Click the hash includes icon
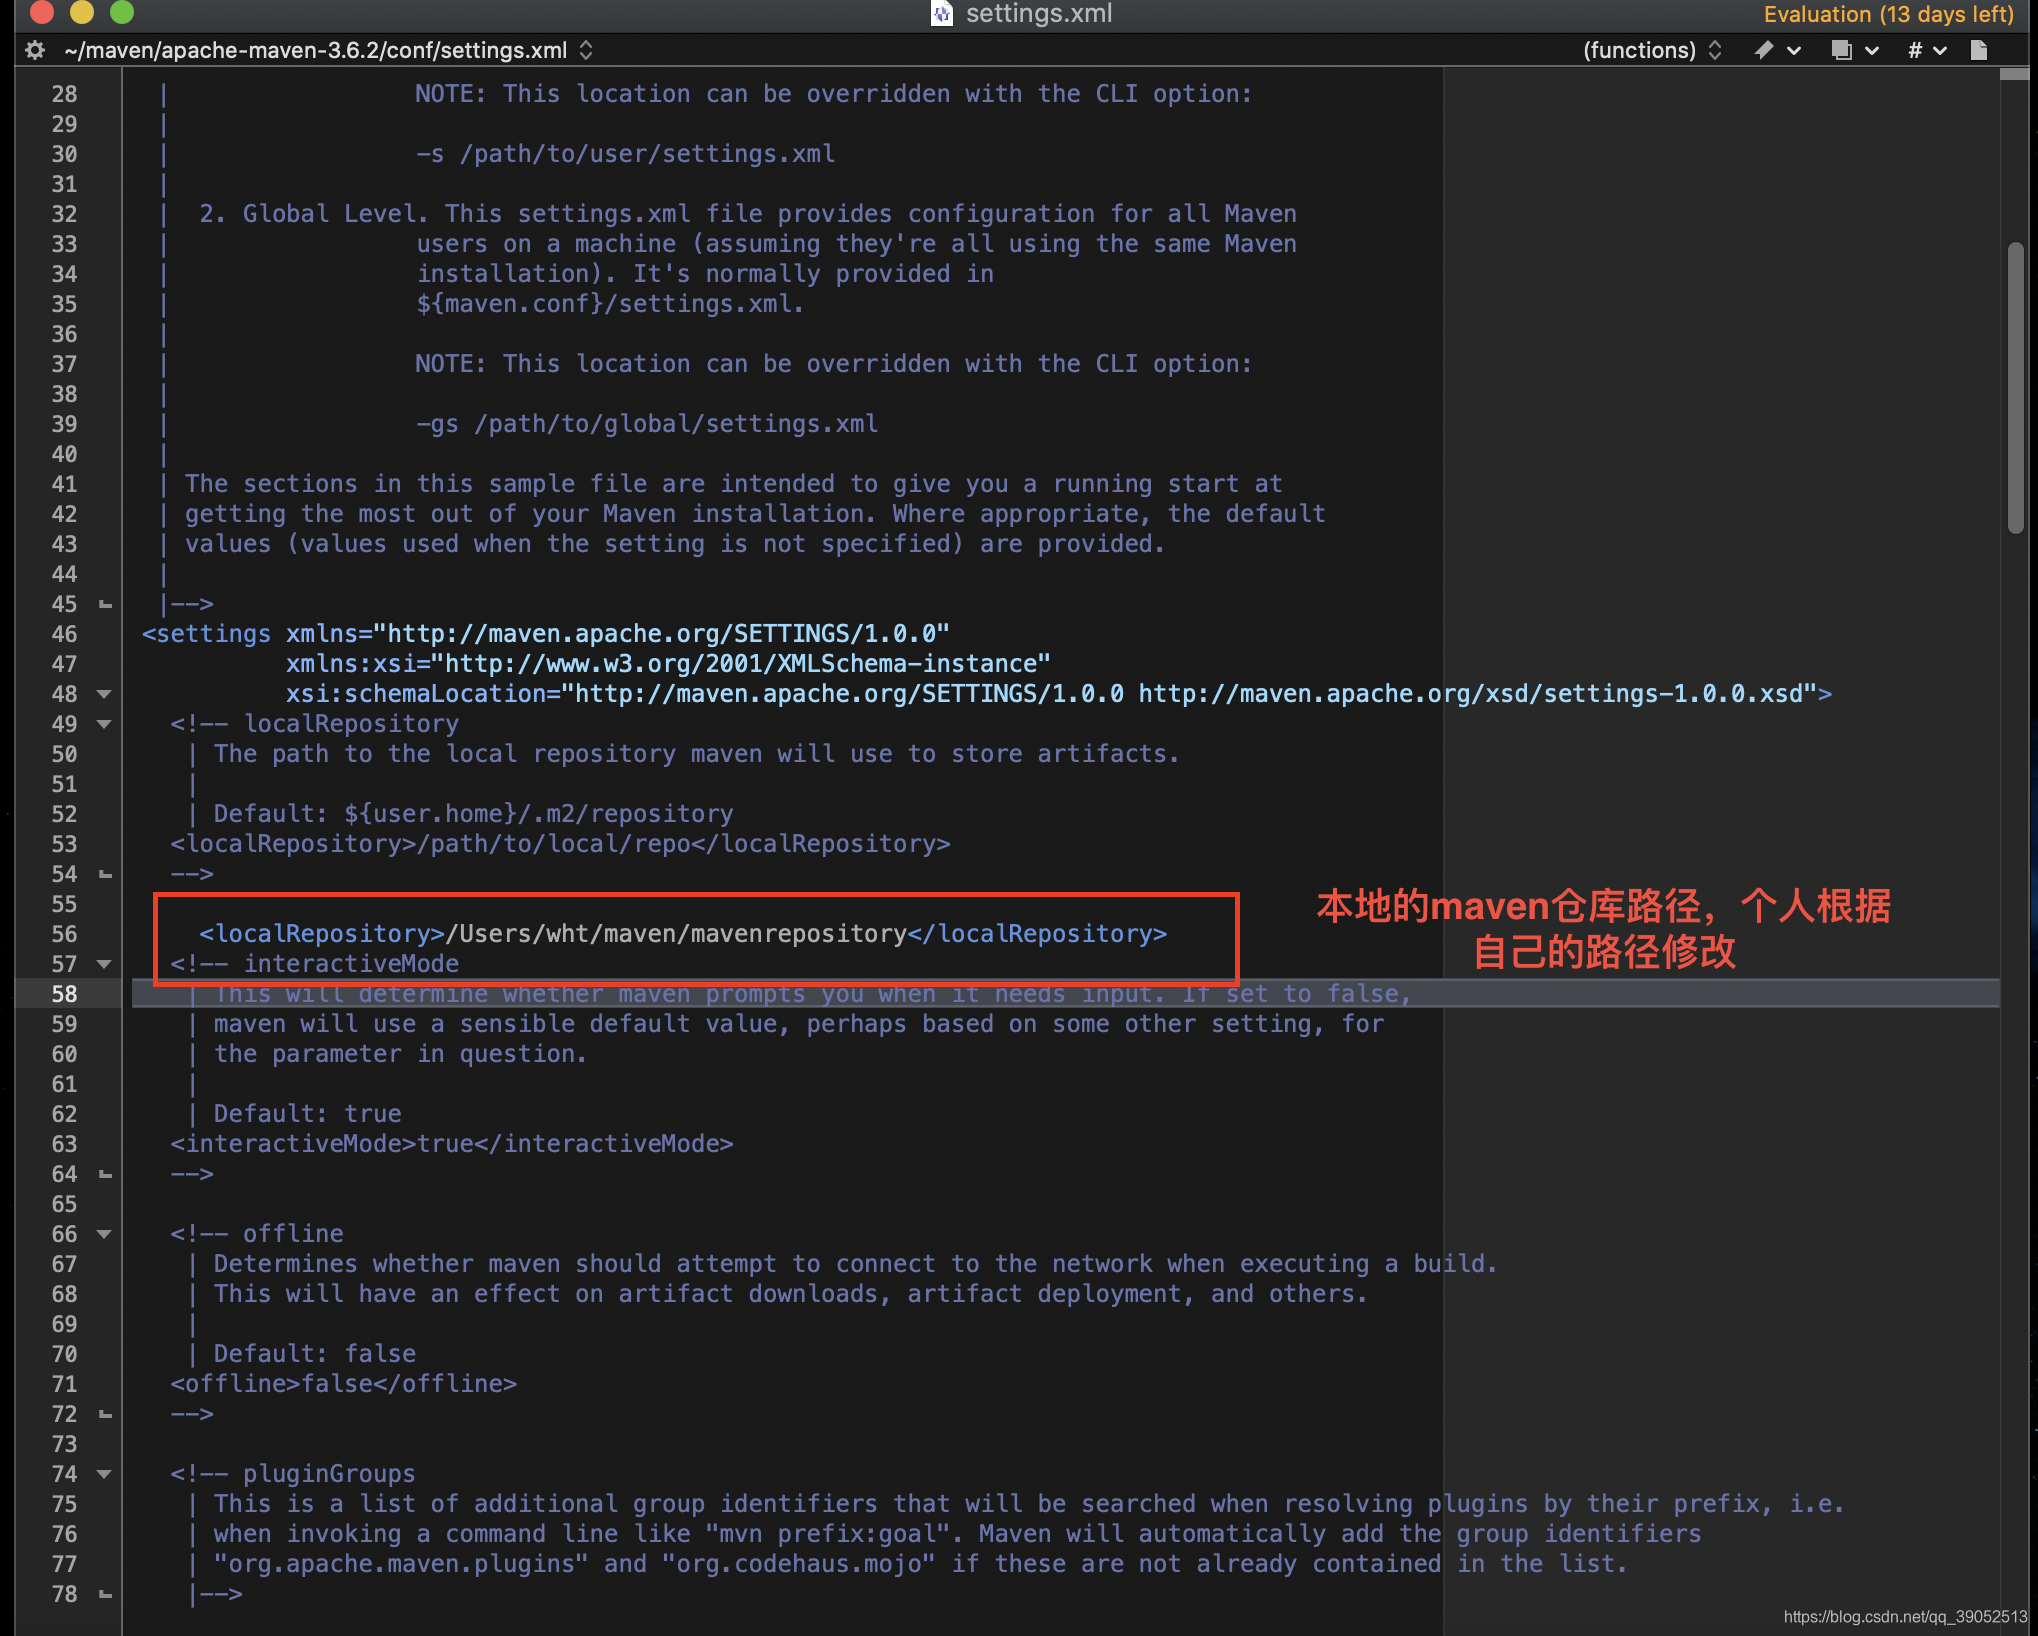 coord(1915,50)
